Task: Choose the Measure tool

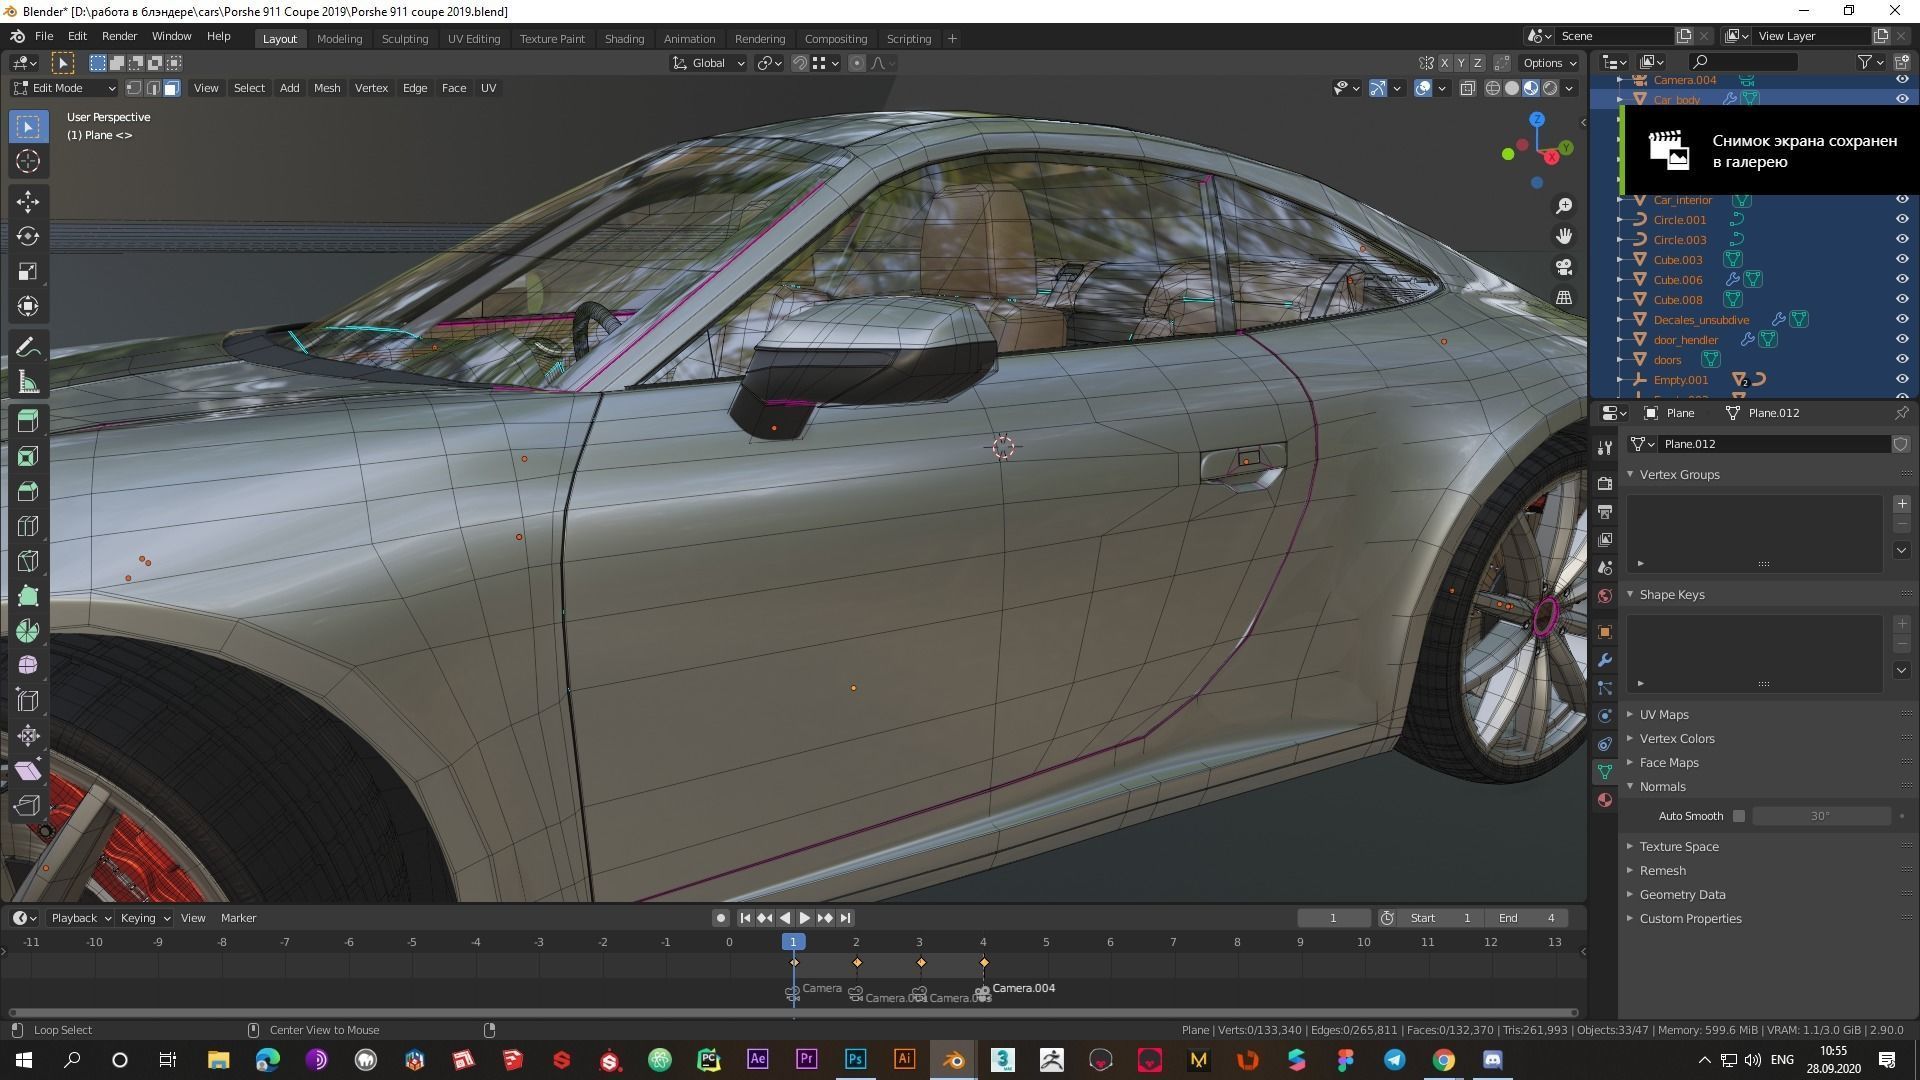Action: pos(28,382)
